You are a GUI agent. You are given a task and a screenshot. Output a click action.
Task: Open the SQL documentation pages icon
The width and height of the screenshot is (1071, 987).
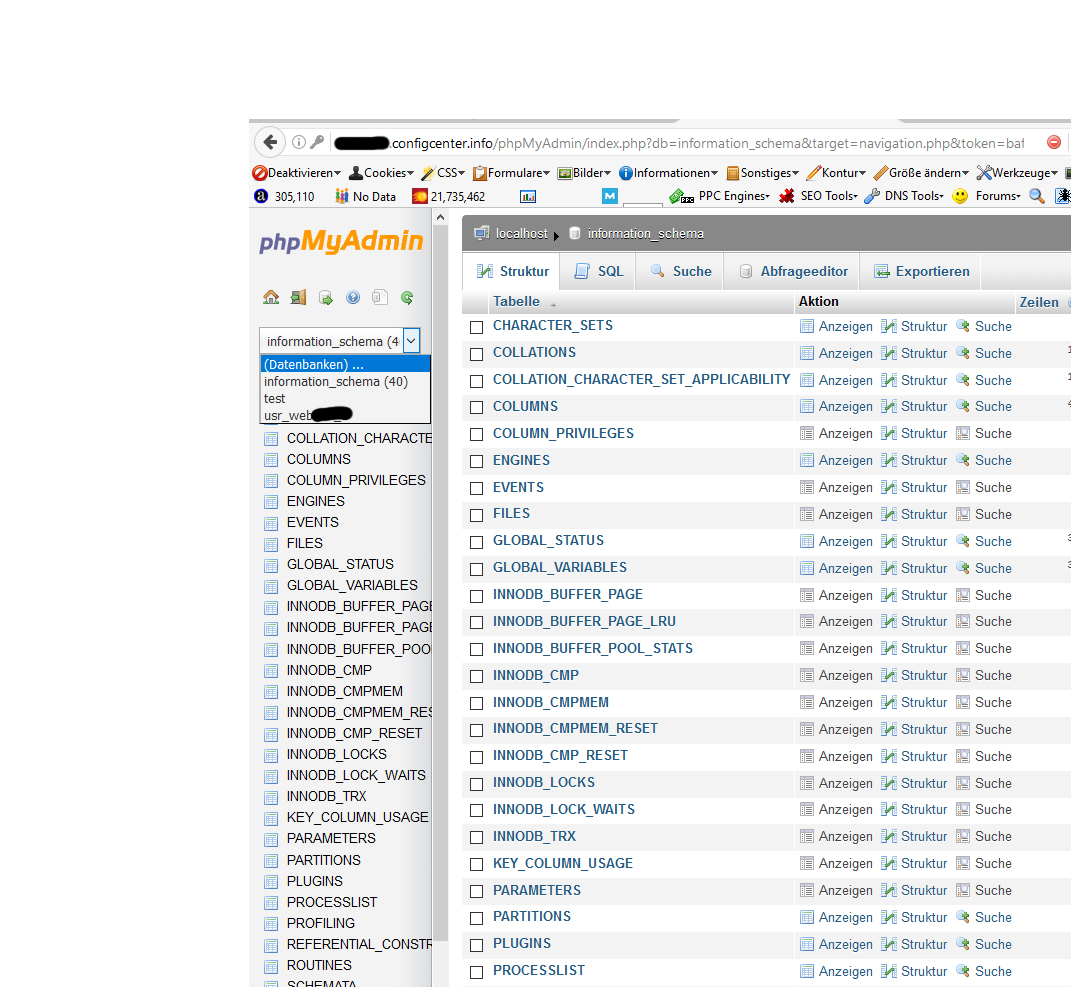[x=380, y=297]
